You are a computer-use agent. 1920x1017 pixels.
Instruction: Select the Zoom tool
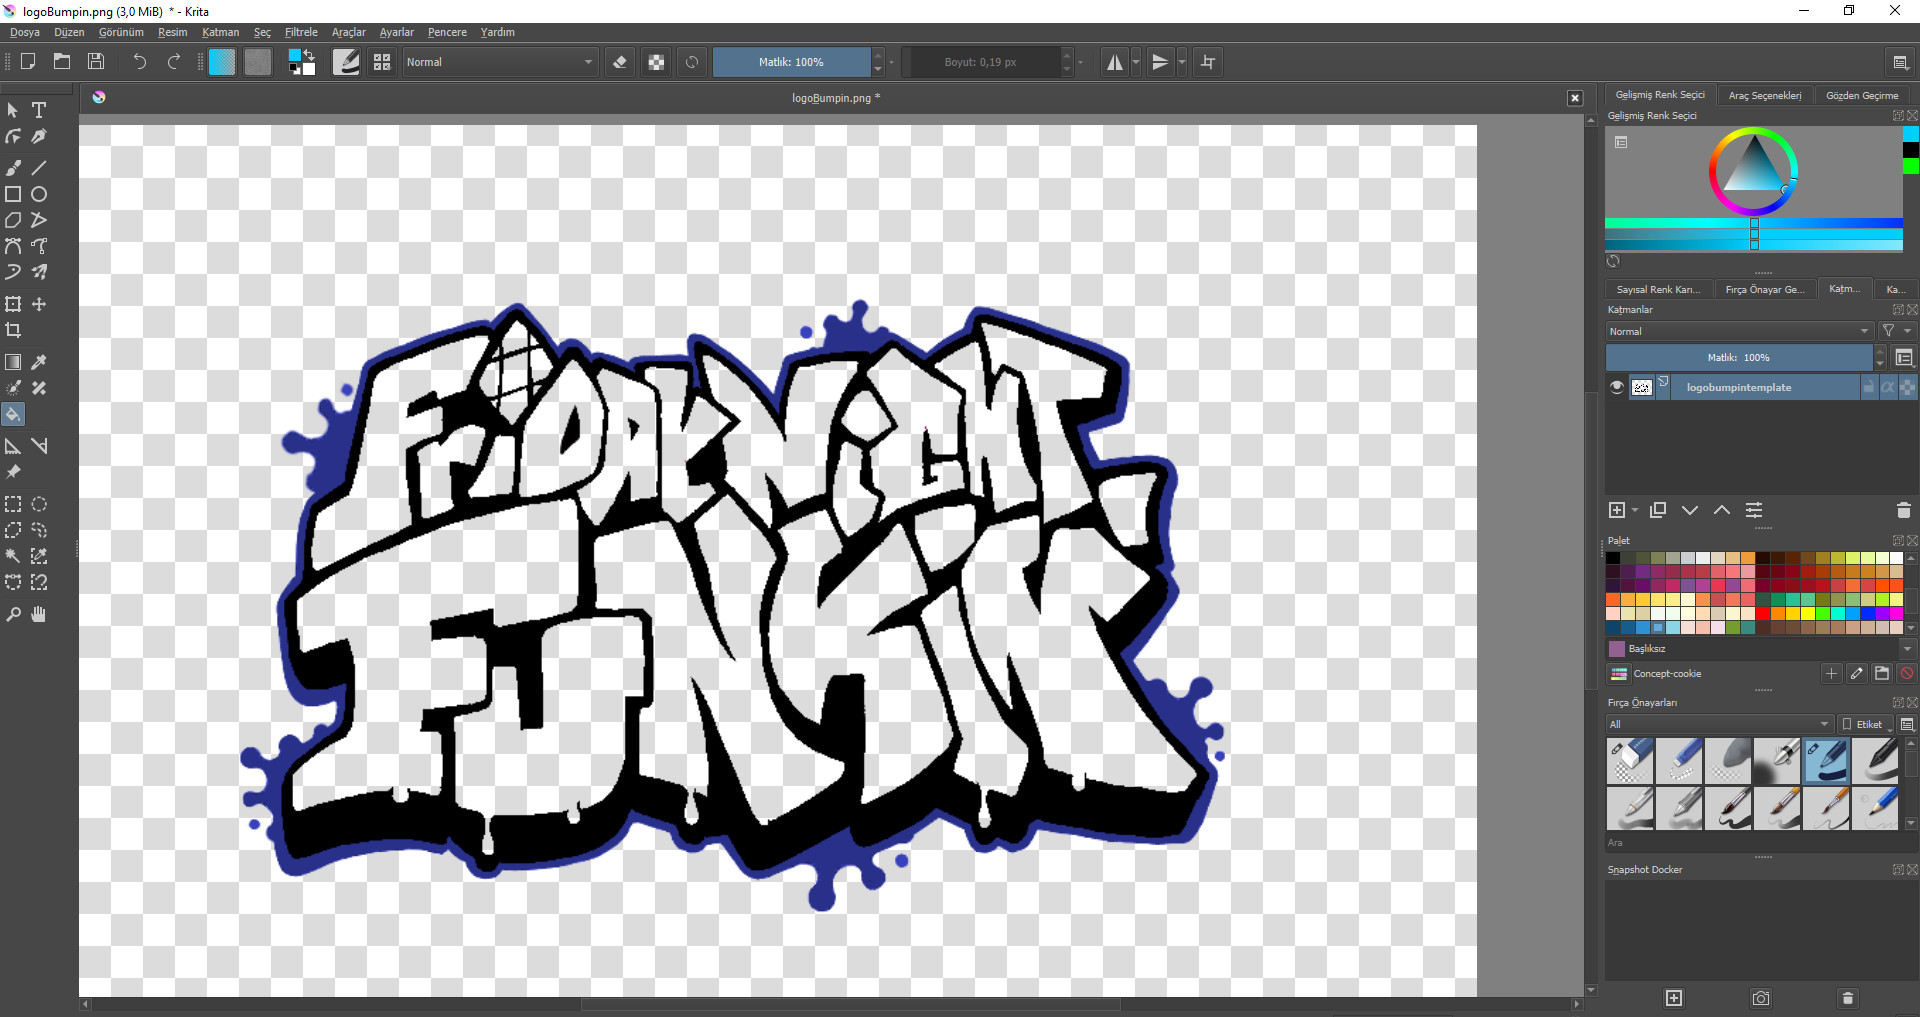(x=13, y=614)
